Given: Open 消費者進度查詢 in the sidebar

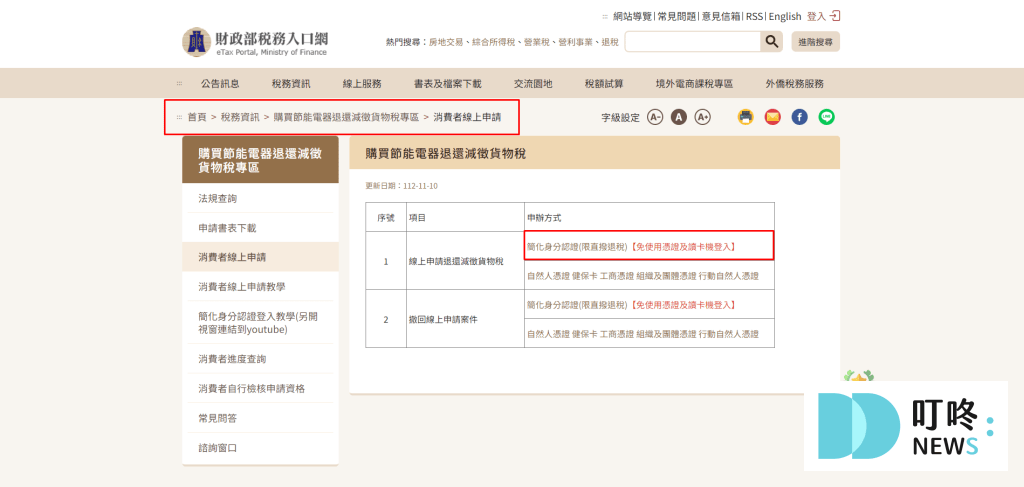Looking at the screenshot, I should click(260, 359).
